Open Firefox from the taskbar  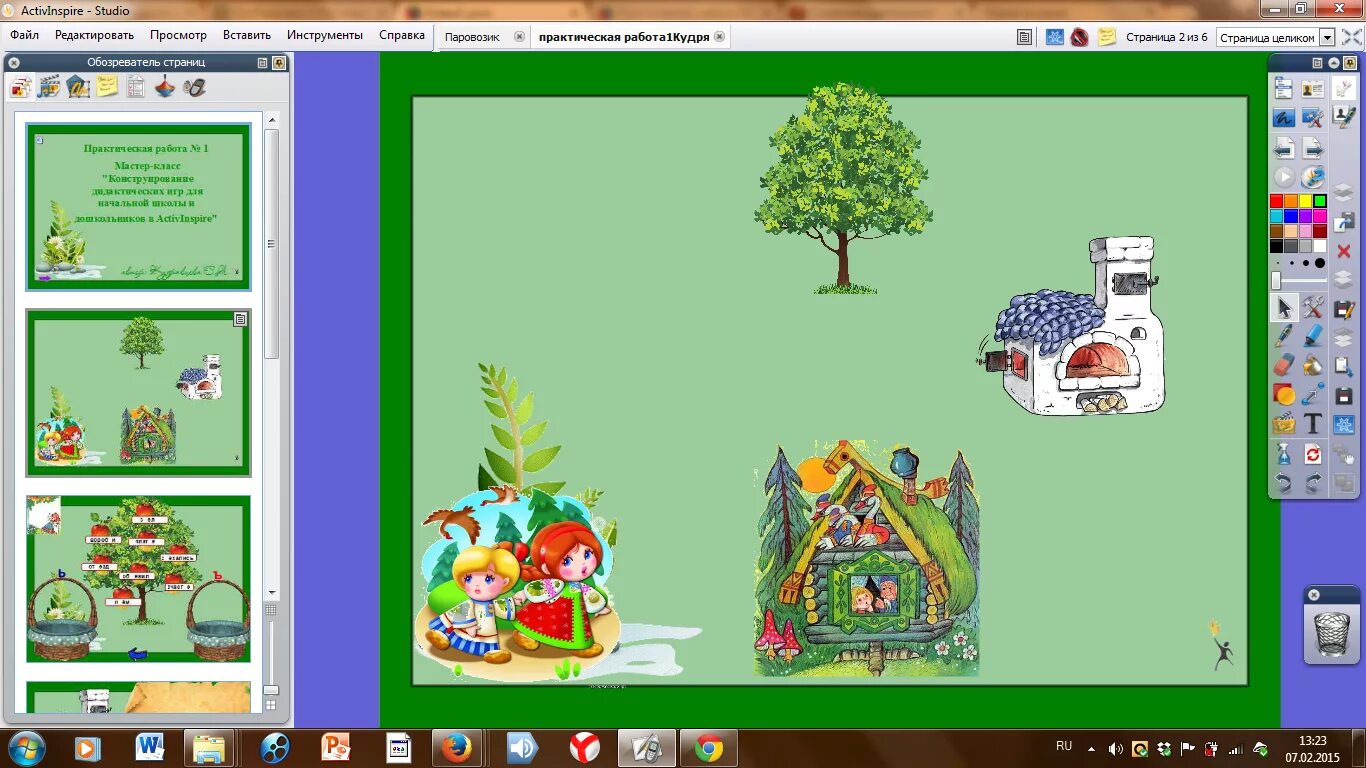click(458, 747)
